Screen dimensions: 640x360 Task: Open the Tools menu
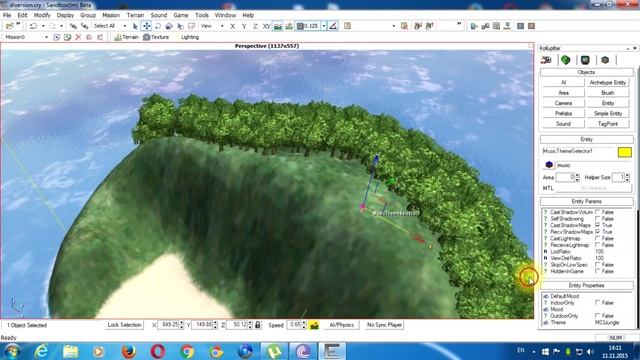pyautogui.click(x=202, y=15)
